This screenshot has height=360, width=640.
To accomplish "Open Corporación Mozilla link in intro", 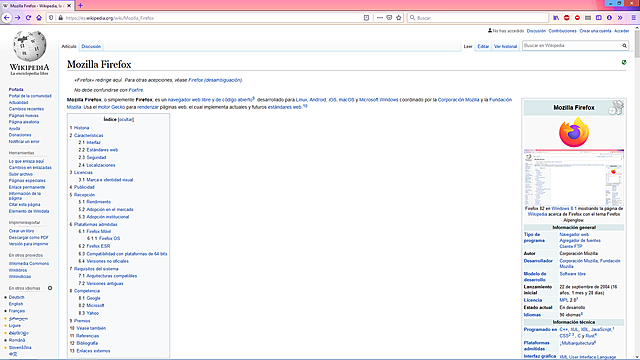I will pos(458,100).
